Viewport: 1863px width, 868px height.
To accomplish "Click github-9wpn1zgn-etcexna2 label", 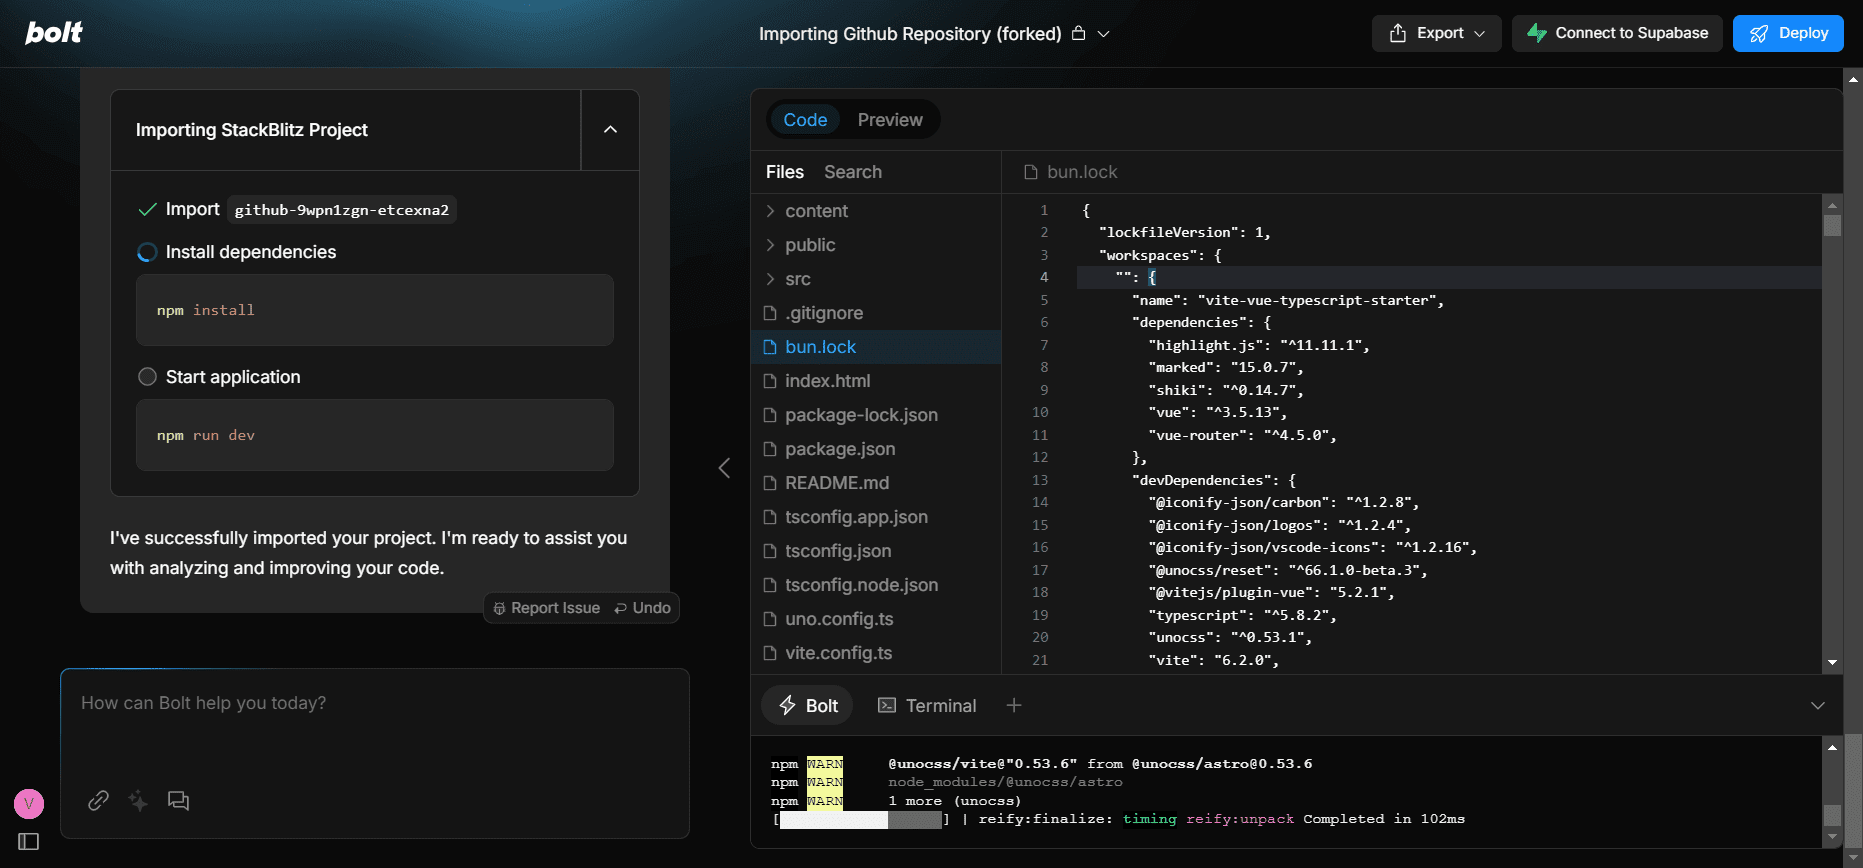I will 342,209.
